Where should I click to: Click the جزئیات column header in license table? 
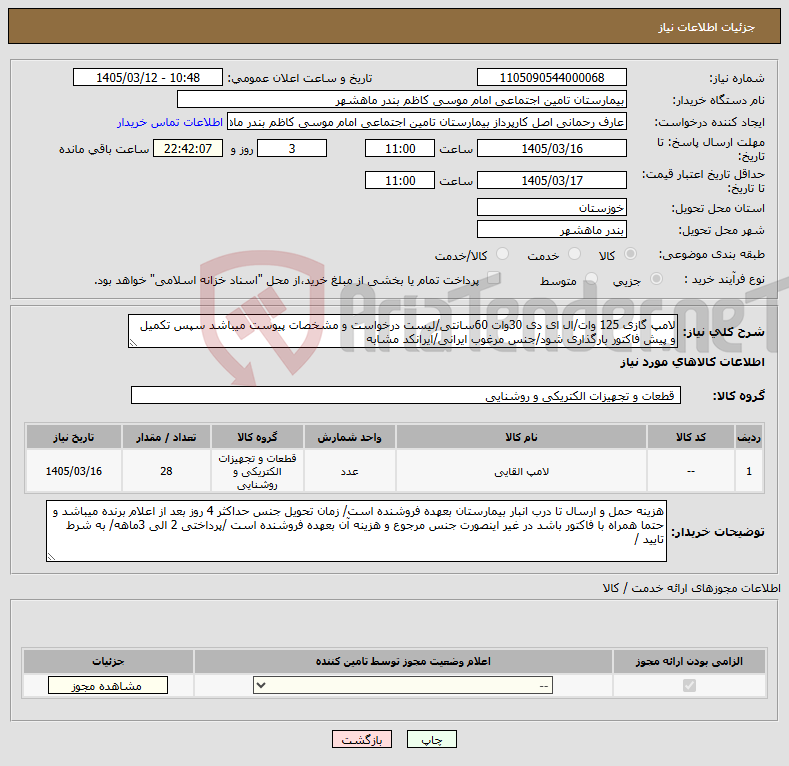(108, 661)
